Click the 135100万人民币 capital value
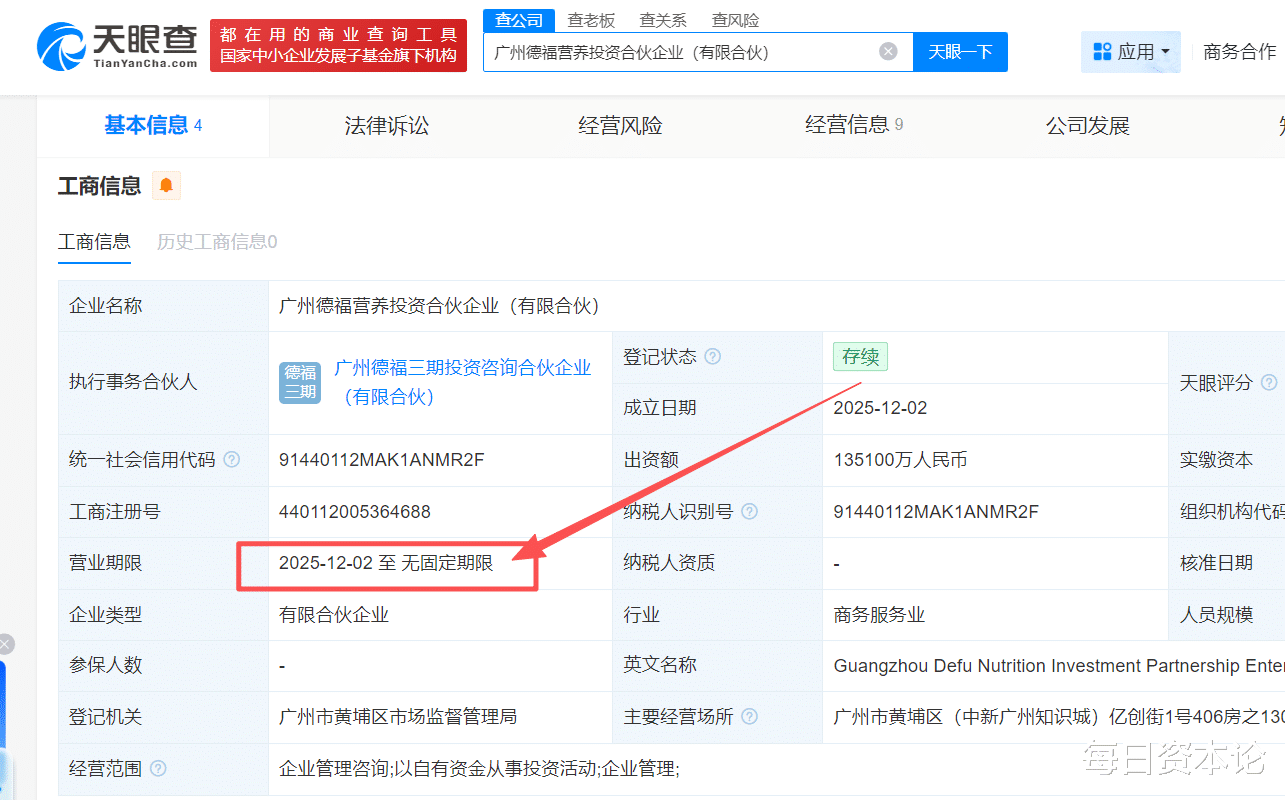This screenshot has width=1285, height=800. pos(900,460)
